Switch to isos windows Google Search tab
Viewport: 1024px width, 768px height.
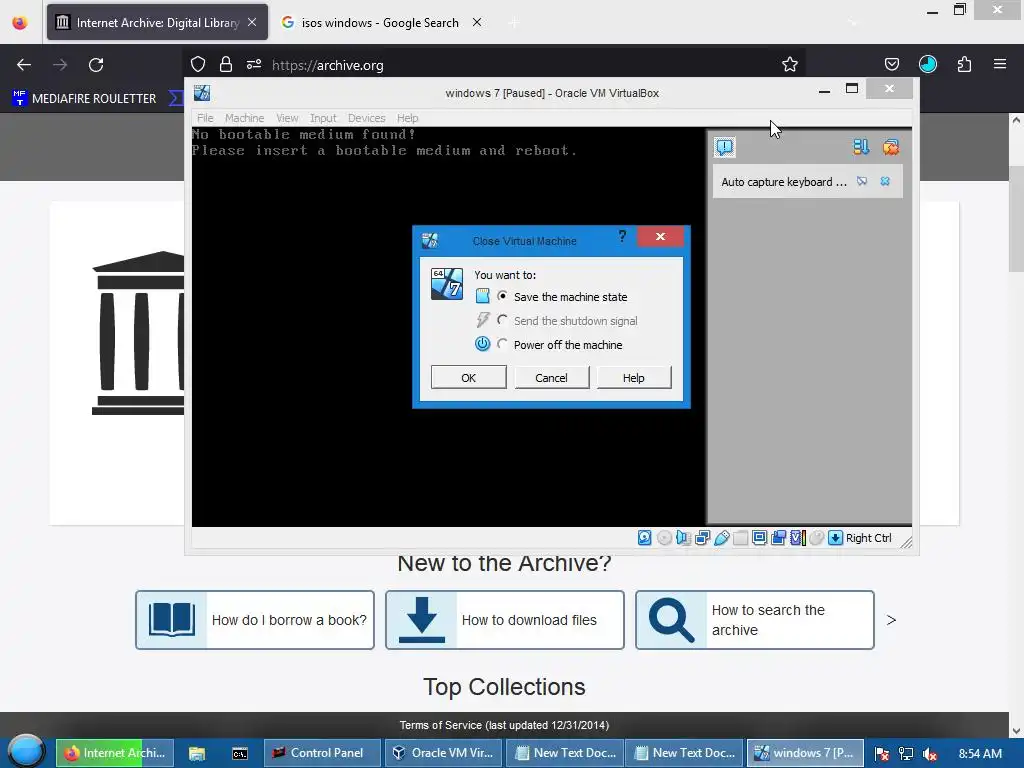tap(380, 23)
